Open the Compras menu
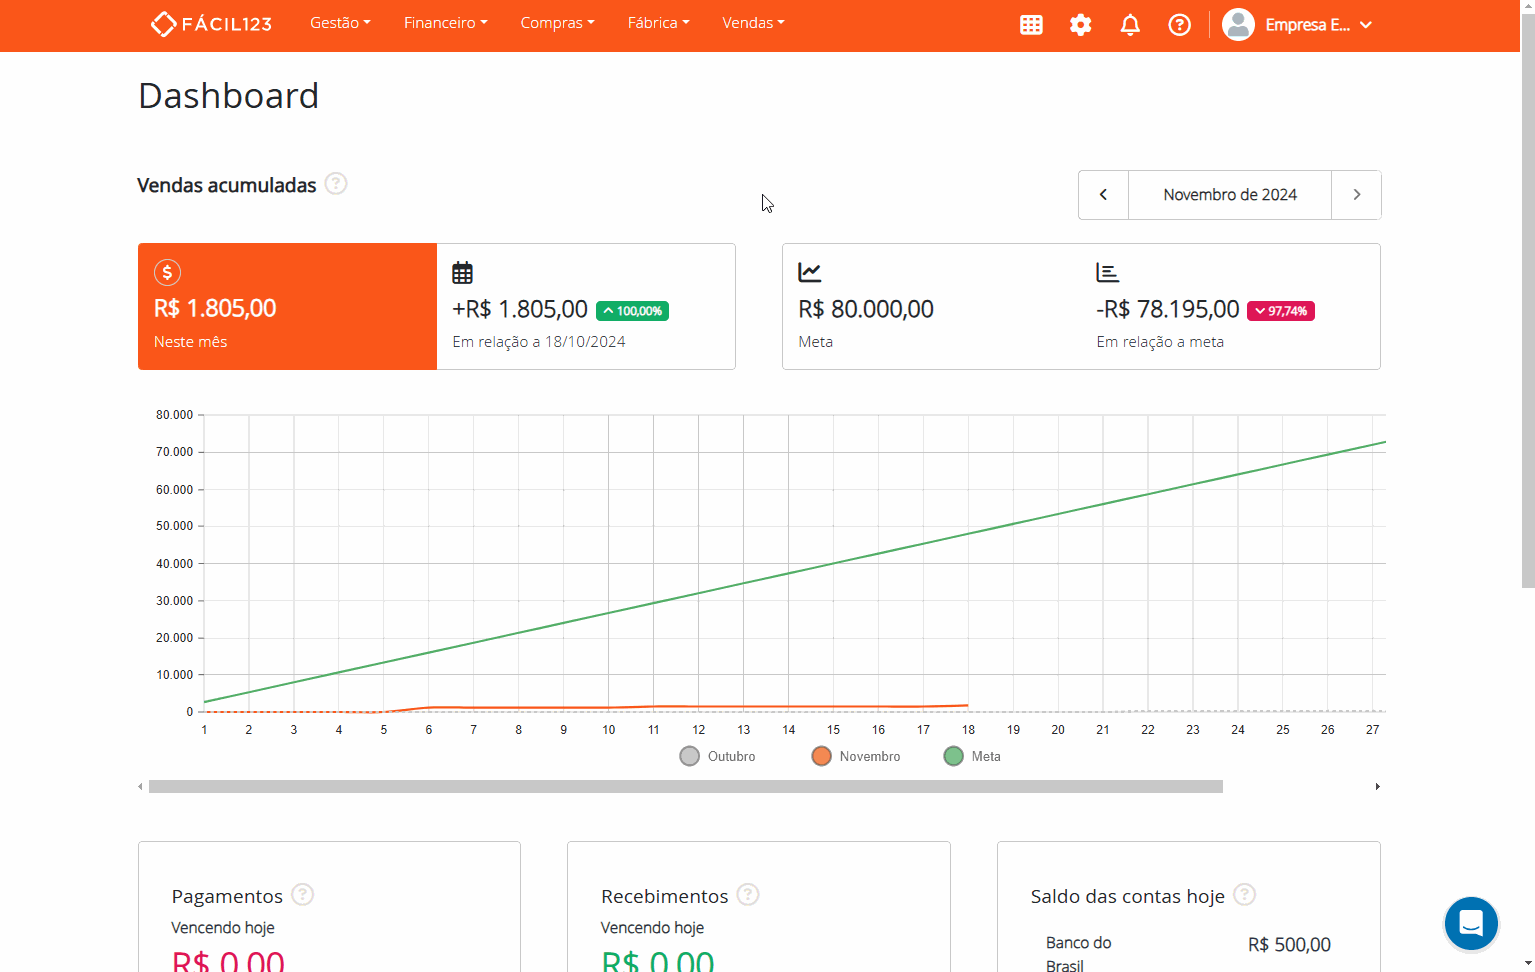The height and width of the screenshot is (972, 1535). click(x=557, y=23)
